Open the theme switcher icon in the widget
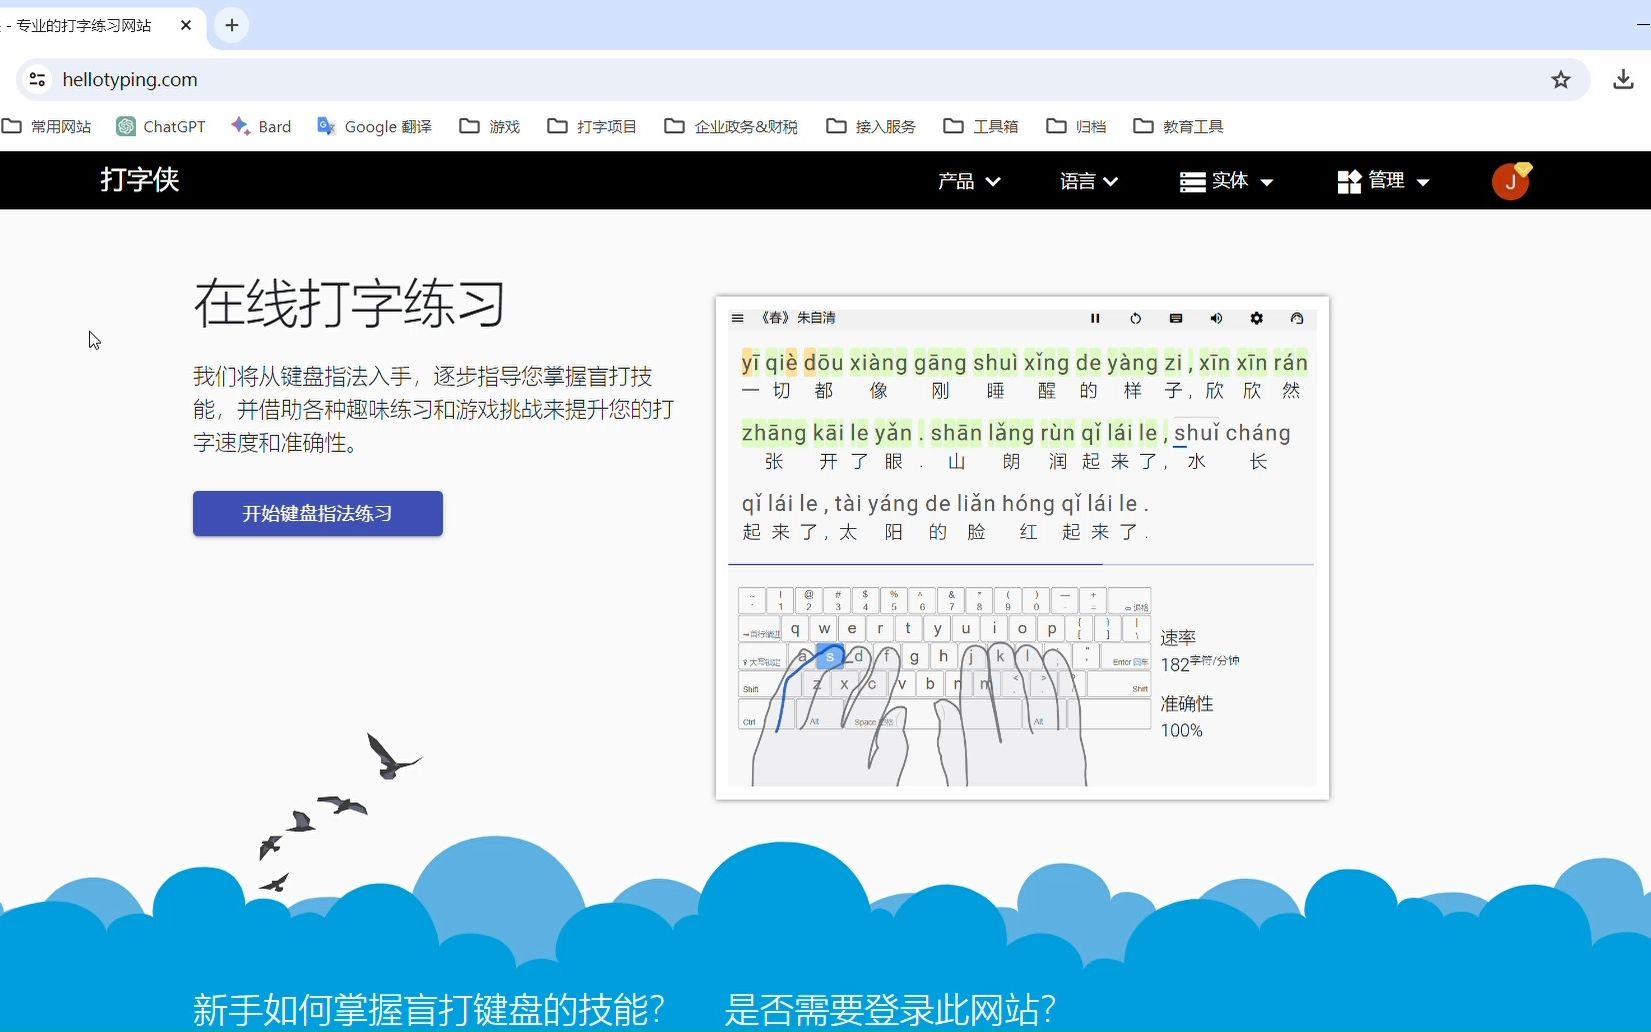 (1297, 318)
